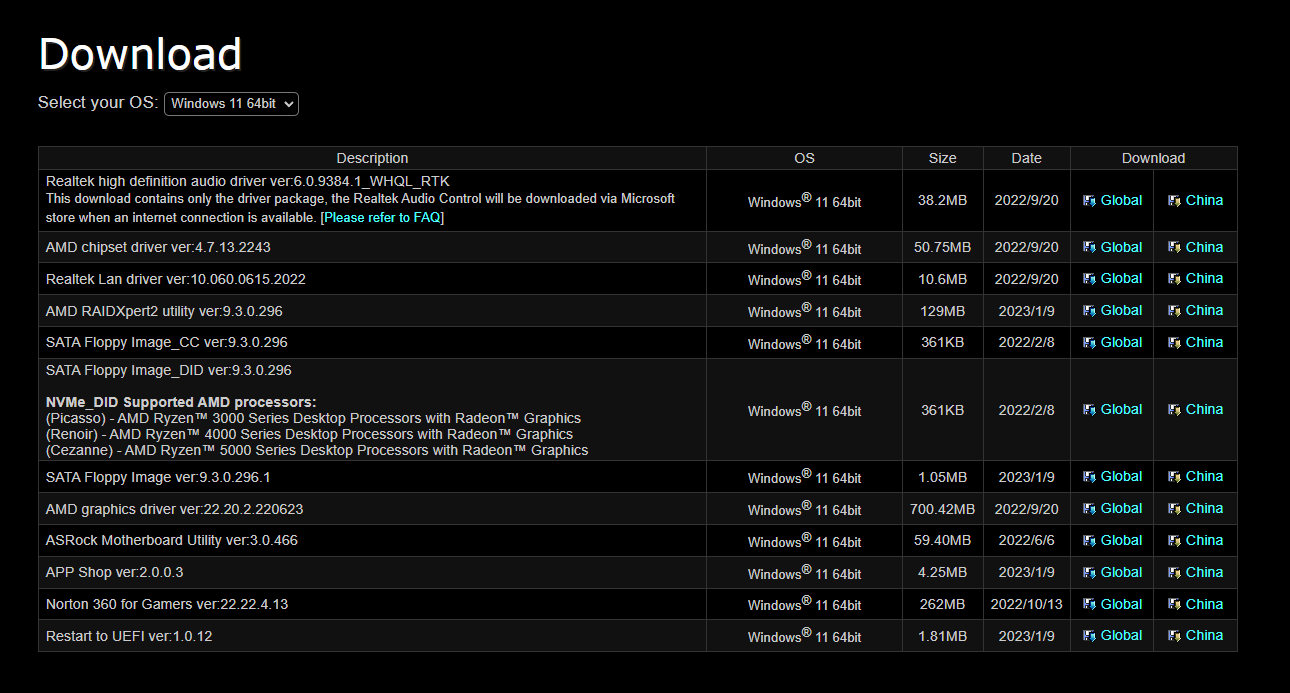Click Global download icon for AMD RAIDXpert2 utility

[1089, 310]
